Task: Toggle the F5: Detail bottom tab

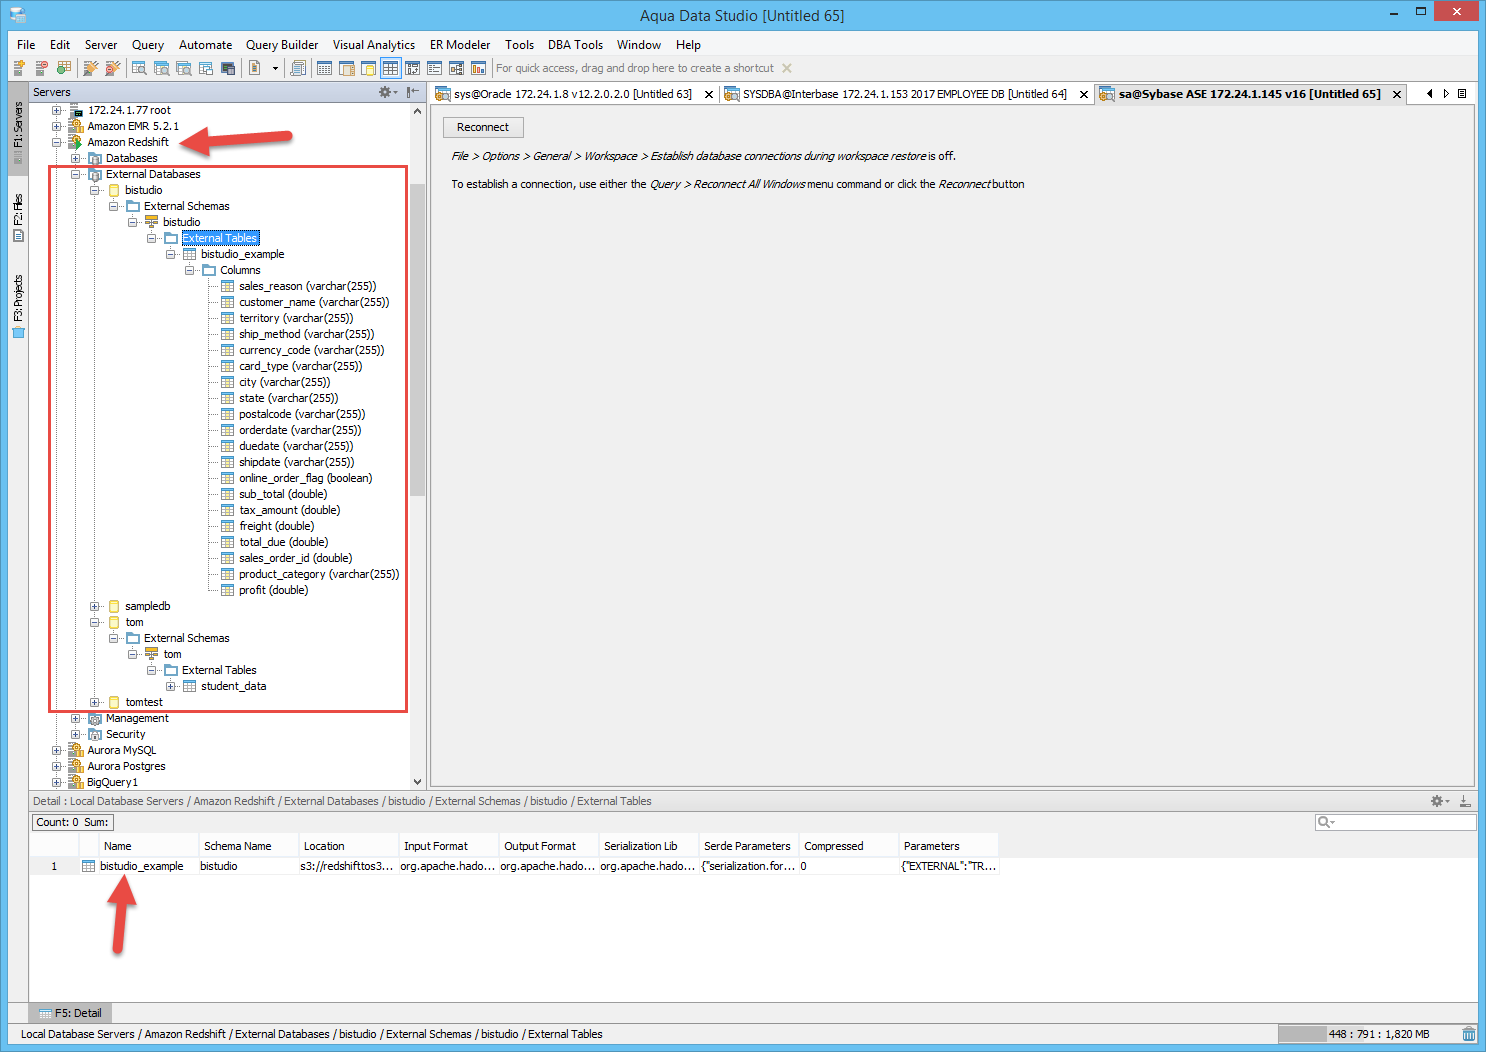Action: pos(70,1013)
